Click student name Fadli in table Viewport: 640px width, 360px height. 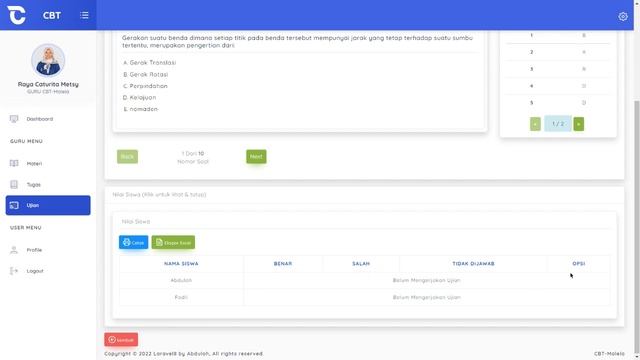181,298
